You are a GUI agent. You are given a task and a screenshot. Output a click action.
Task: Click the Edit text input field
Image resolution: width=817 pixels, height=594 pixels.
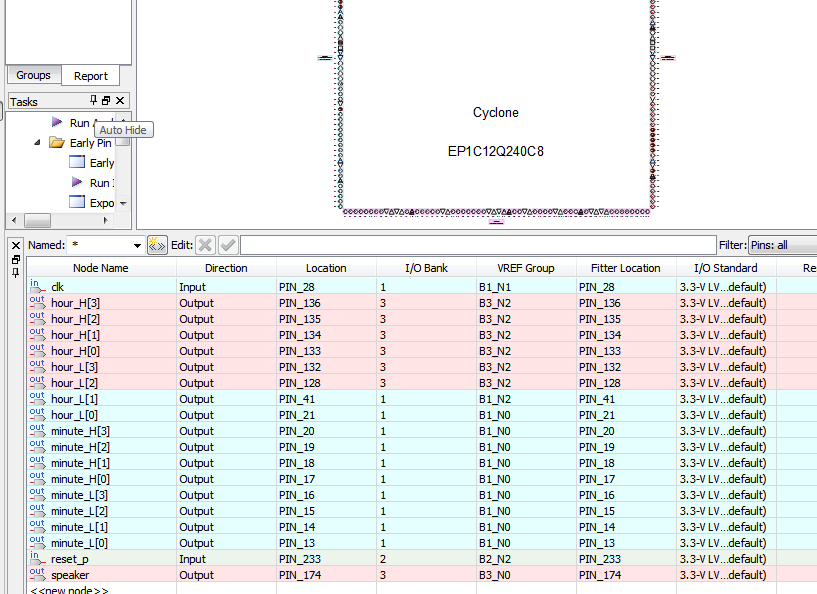464,245
